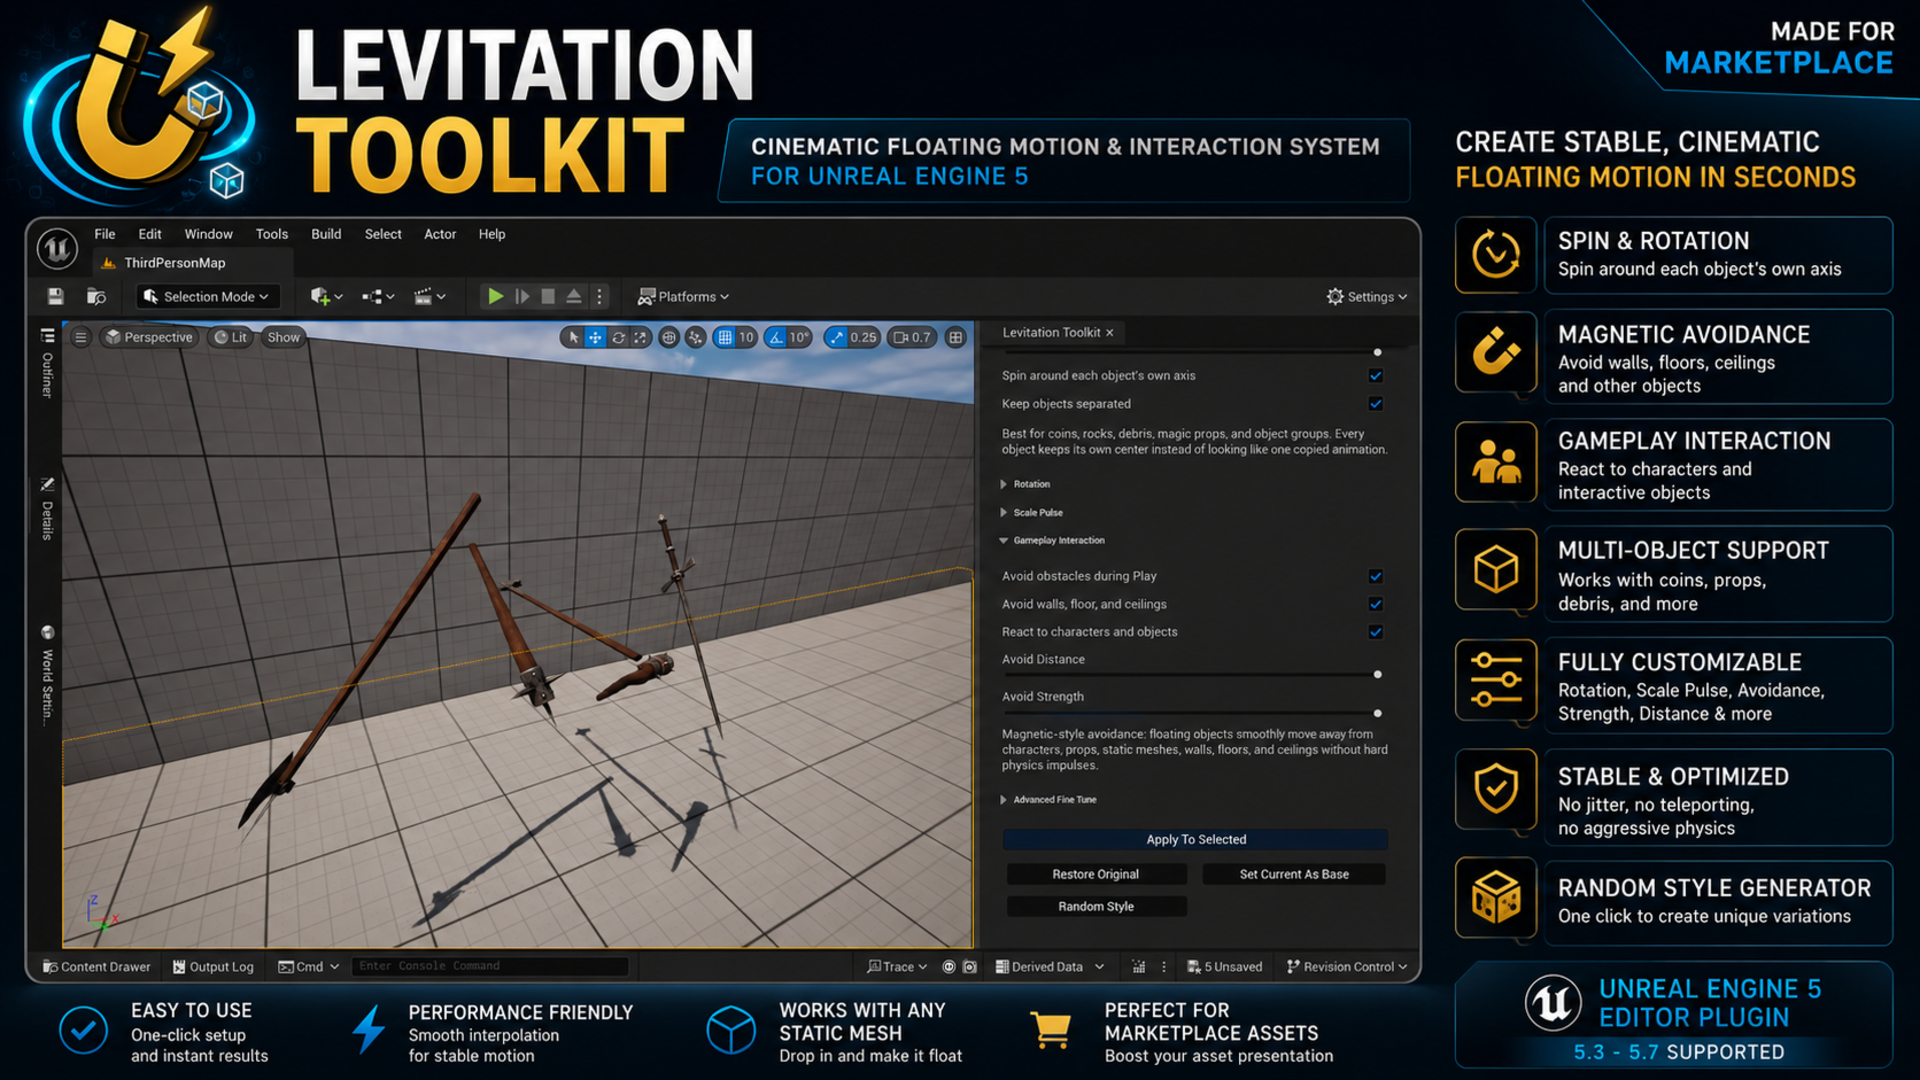Screen dimensions: 1920x1080
Task: Select the scale gizmo tool
Action: [641, 337]
